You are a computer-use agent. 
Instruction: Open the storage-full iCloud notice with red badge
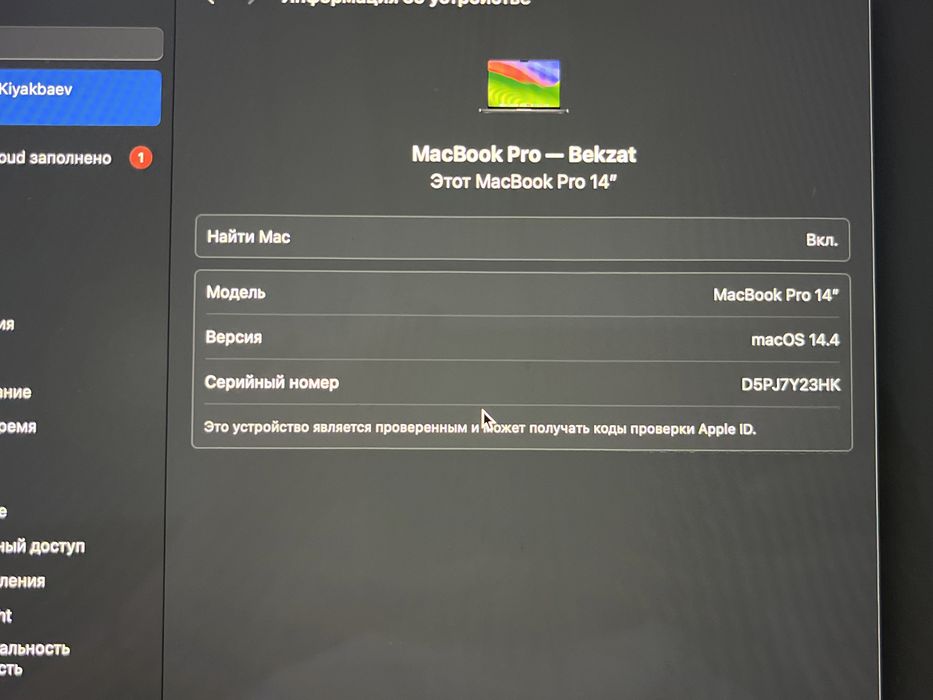tap(76, 158)
